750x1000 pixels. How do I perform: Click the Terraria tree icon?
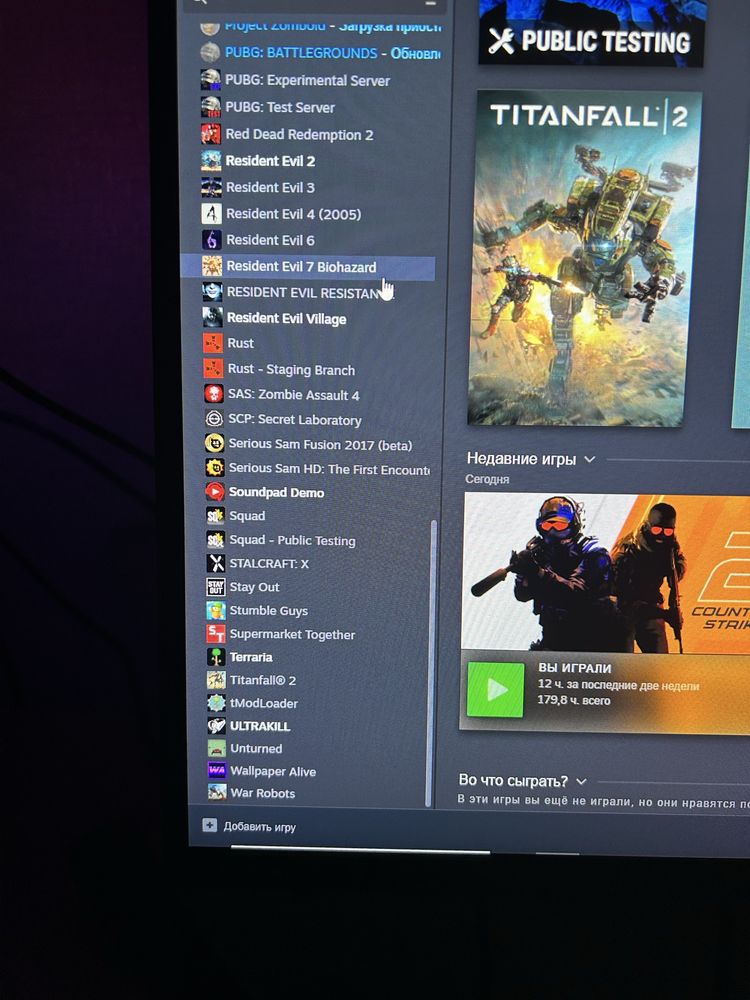click(217, 657)
